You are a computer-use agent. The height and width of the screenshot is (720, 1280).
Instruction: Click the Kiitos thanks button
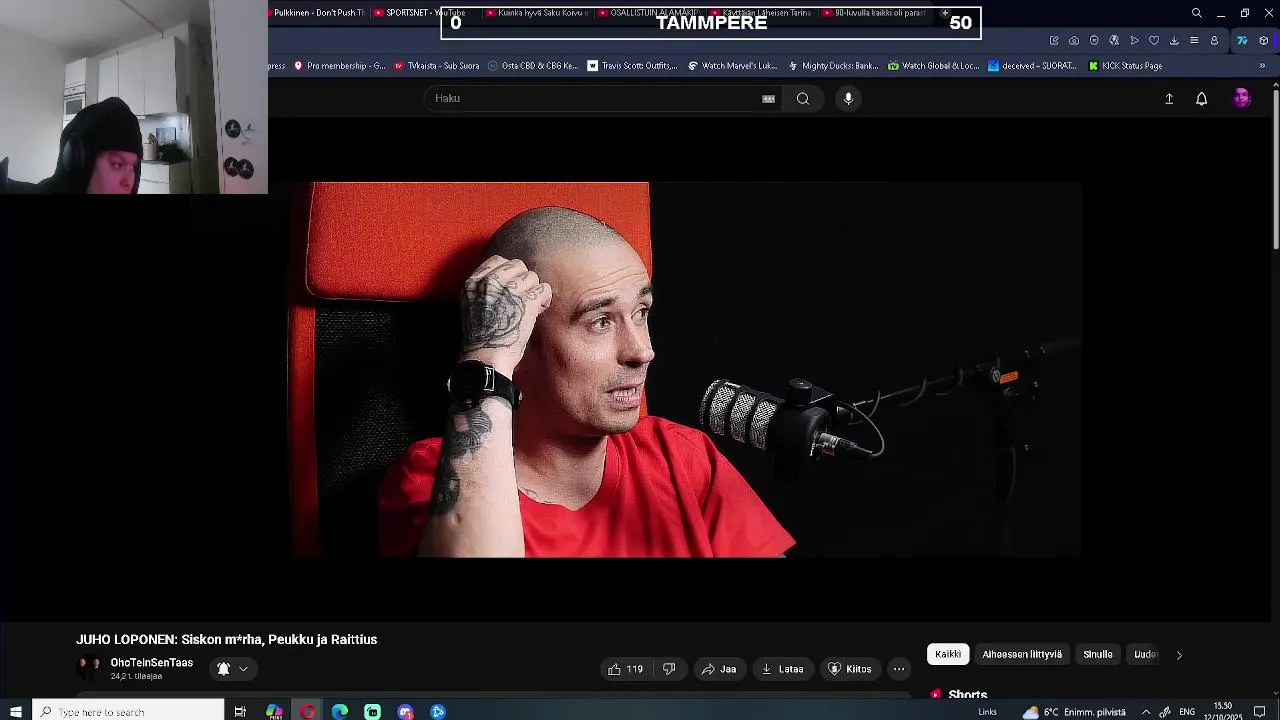(x=849, y=669)
